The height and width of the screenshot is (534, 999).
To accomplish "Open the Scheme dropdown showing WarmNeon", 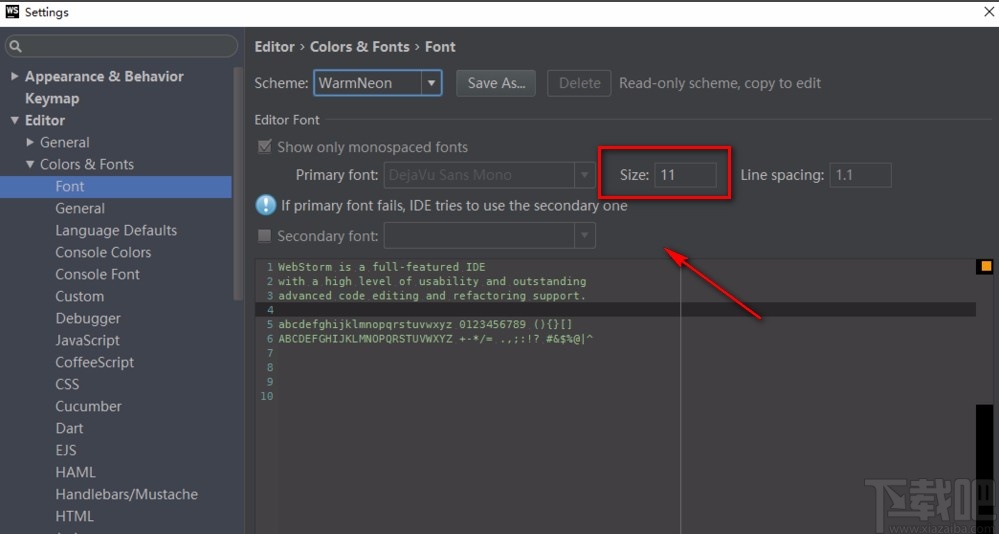I will [378, 83].
